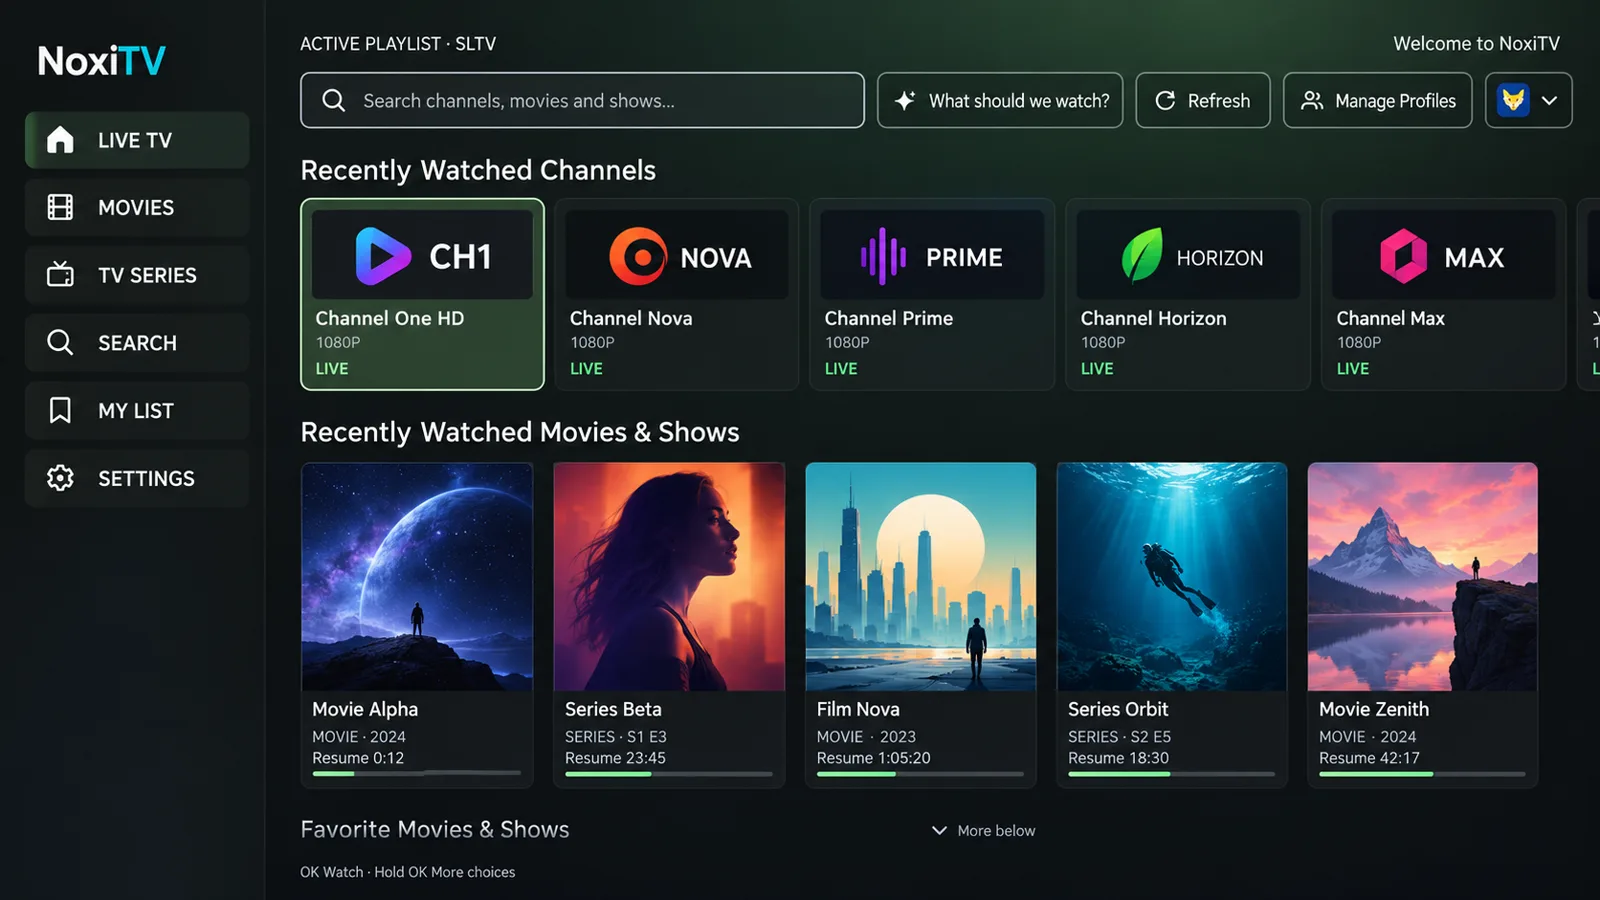
Task: Expand More below chevron
Action: point(939,830)
